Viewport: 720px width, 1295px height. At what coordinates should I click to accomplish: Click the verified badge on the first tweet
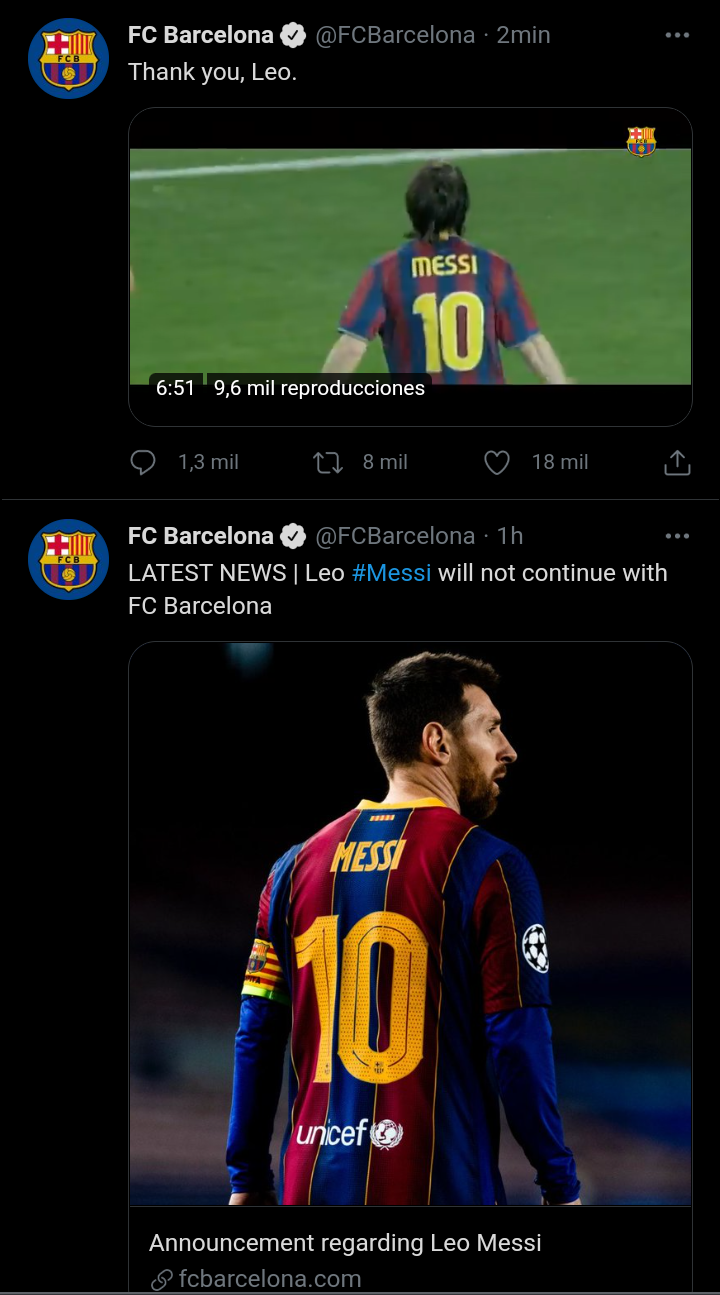coord(293,36)
